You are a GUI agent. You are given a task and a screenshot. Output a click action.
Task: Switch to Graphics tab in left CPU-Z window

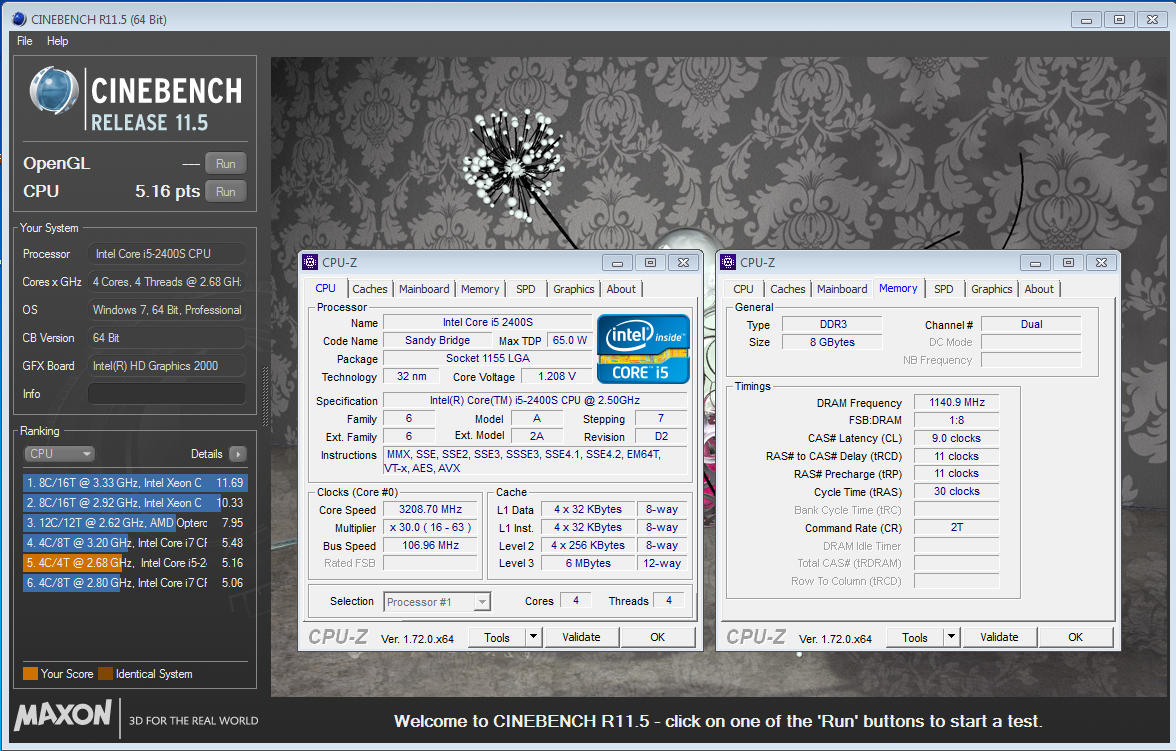click(574, 289)
